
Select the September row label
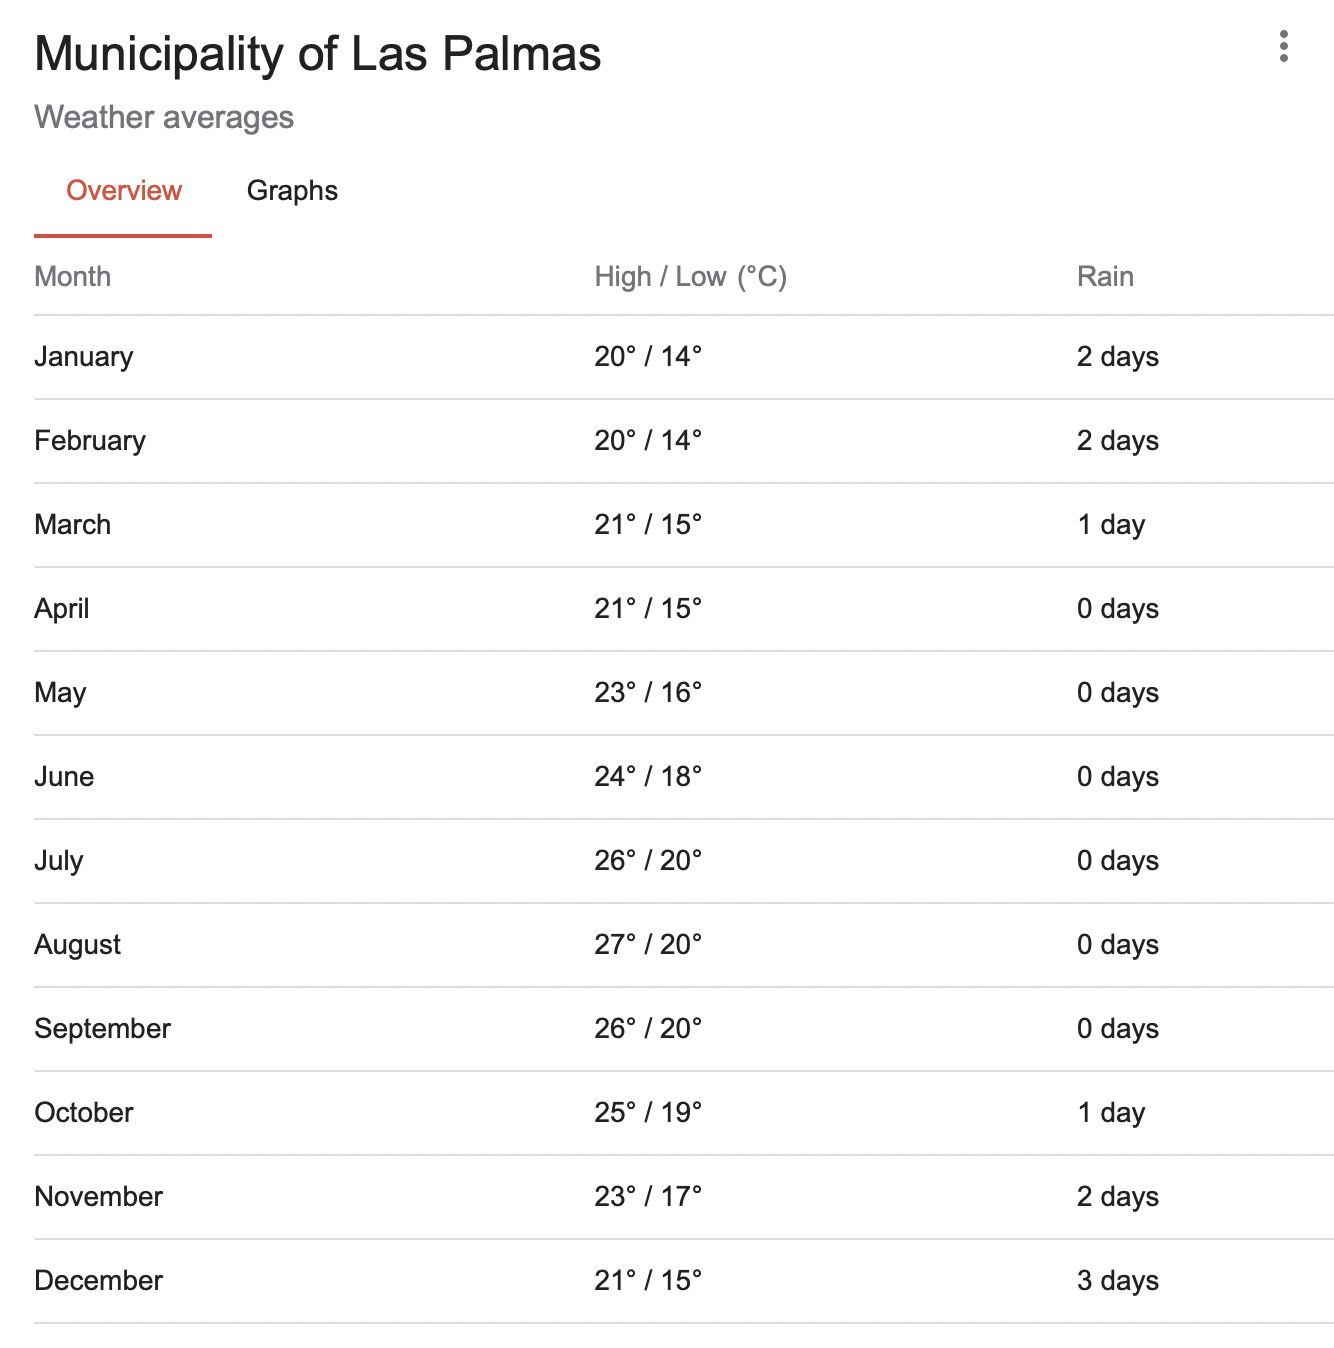[x=102, y=1029]
